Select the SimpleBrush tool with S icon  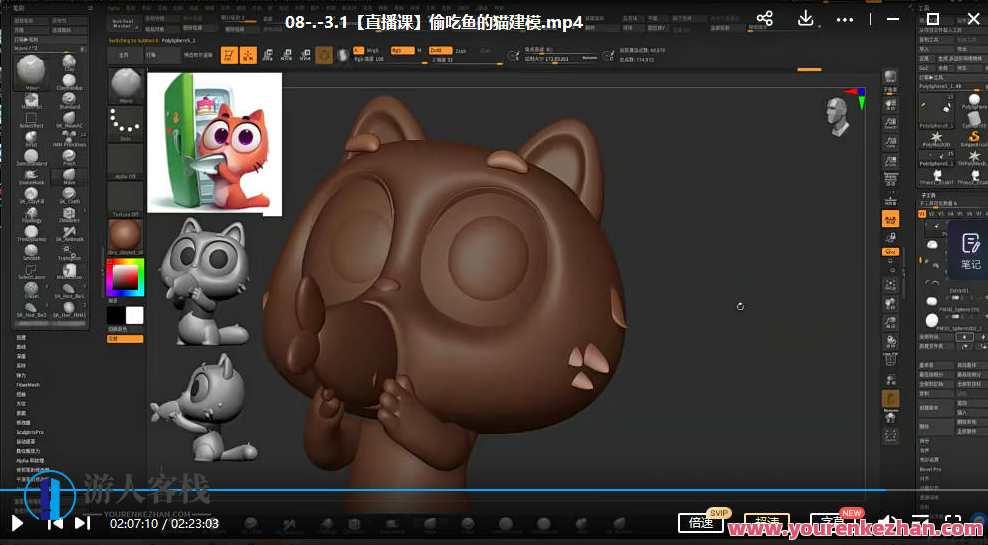tap(974, 139)
